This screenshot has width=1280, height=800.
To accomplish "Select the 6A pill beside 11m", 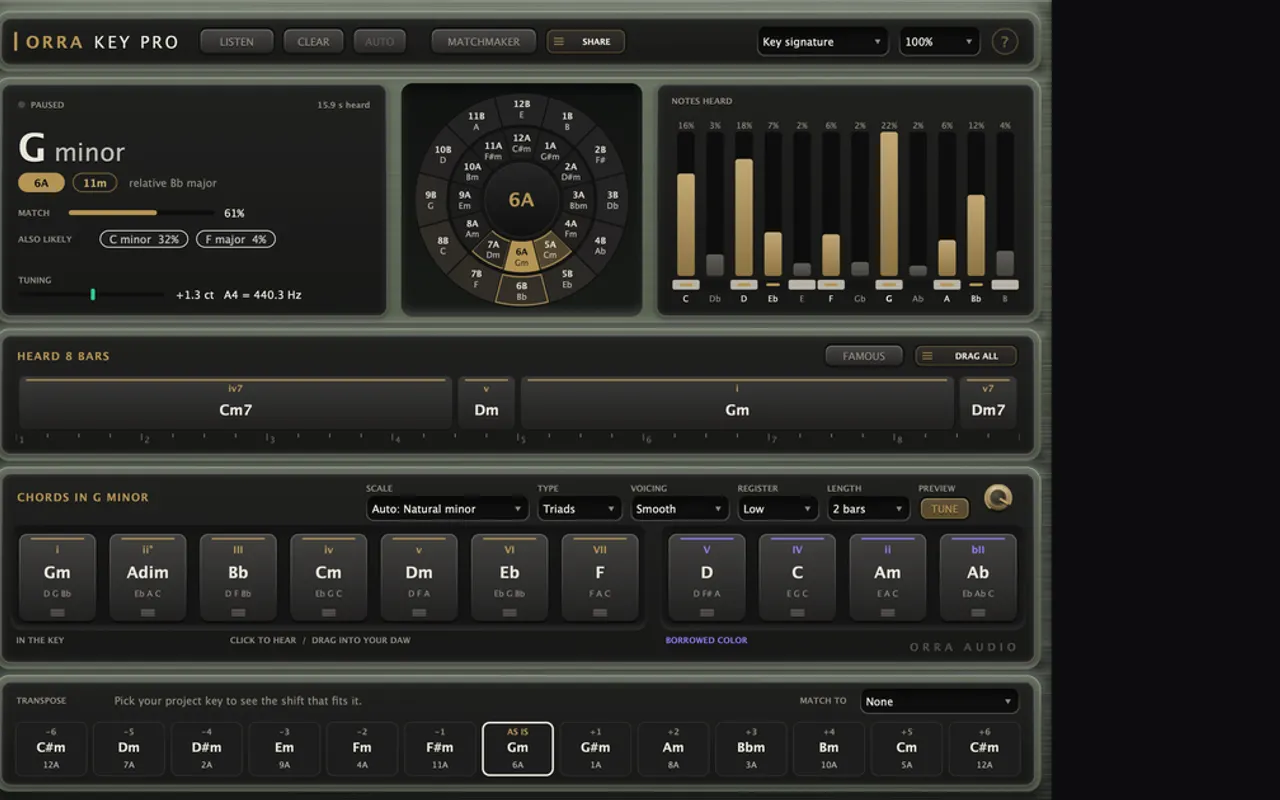I will (x=41, y=183).
